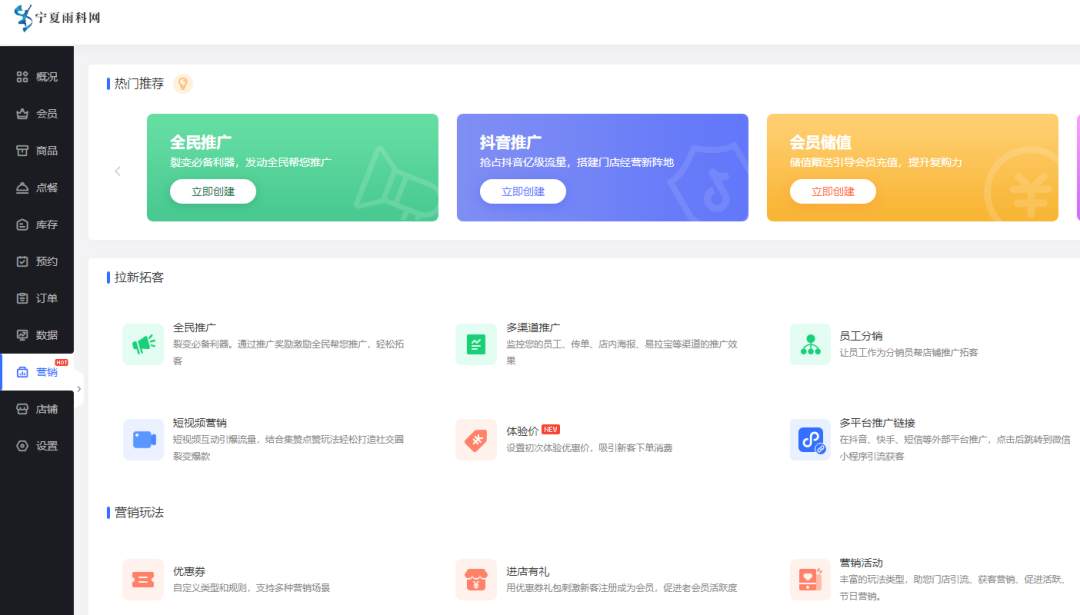Click the 热门推荐 section heading

click(x=138, y=83)
